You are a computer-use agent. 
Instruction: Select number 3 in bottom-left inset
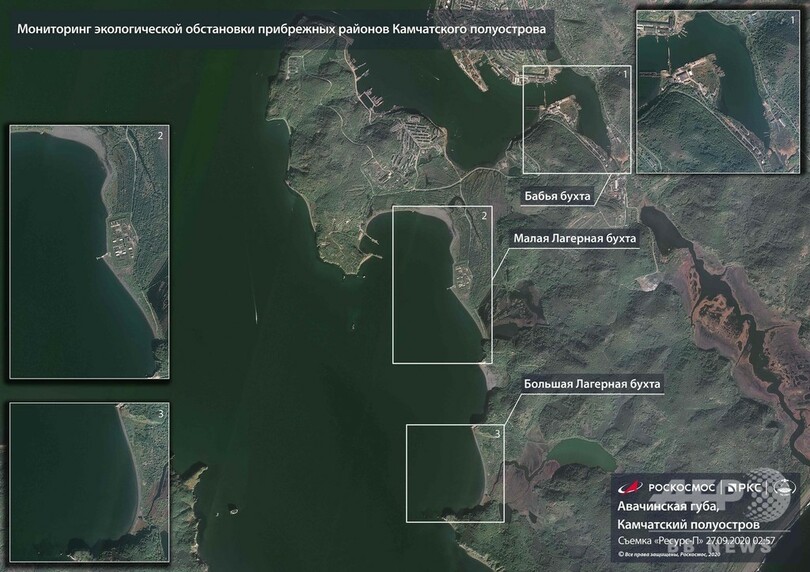[159, 411]
